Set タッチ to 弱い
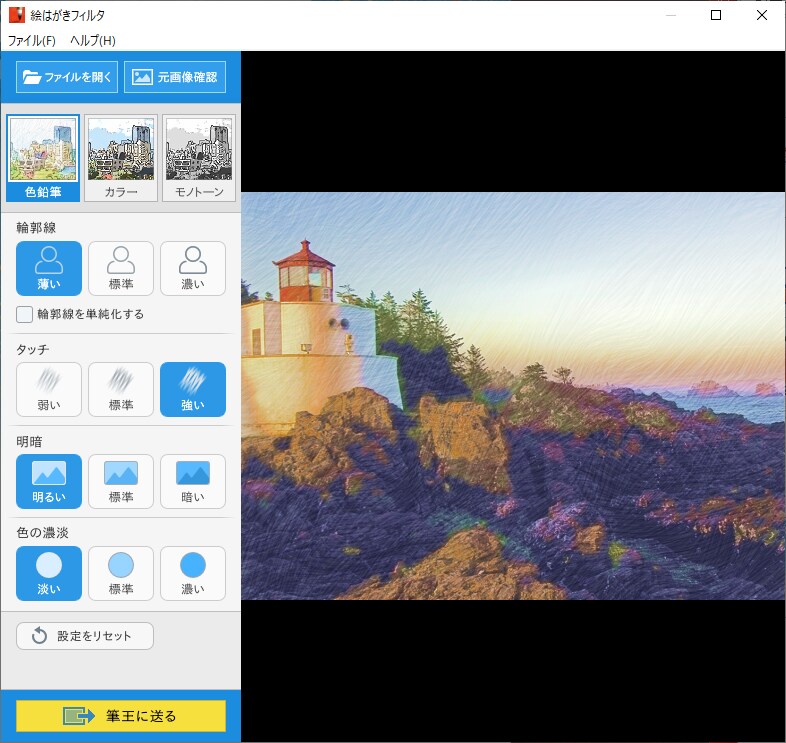Screen dimensions: 786x743 [x=49, y=390]
